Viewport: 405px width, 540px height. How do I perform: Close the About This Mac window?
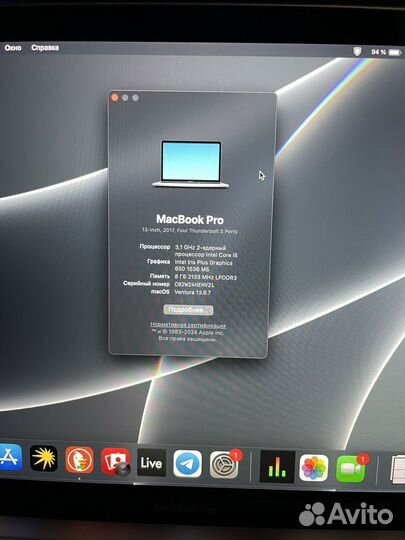click(x=115, y=98)
